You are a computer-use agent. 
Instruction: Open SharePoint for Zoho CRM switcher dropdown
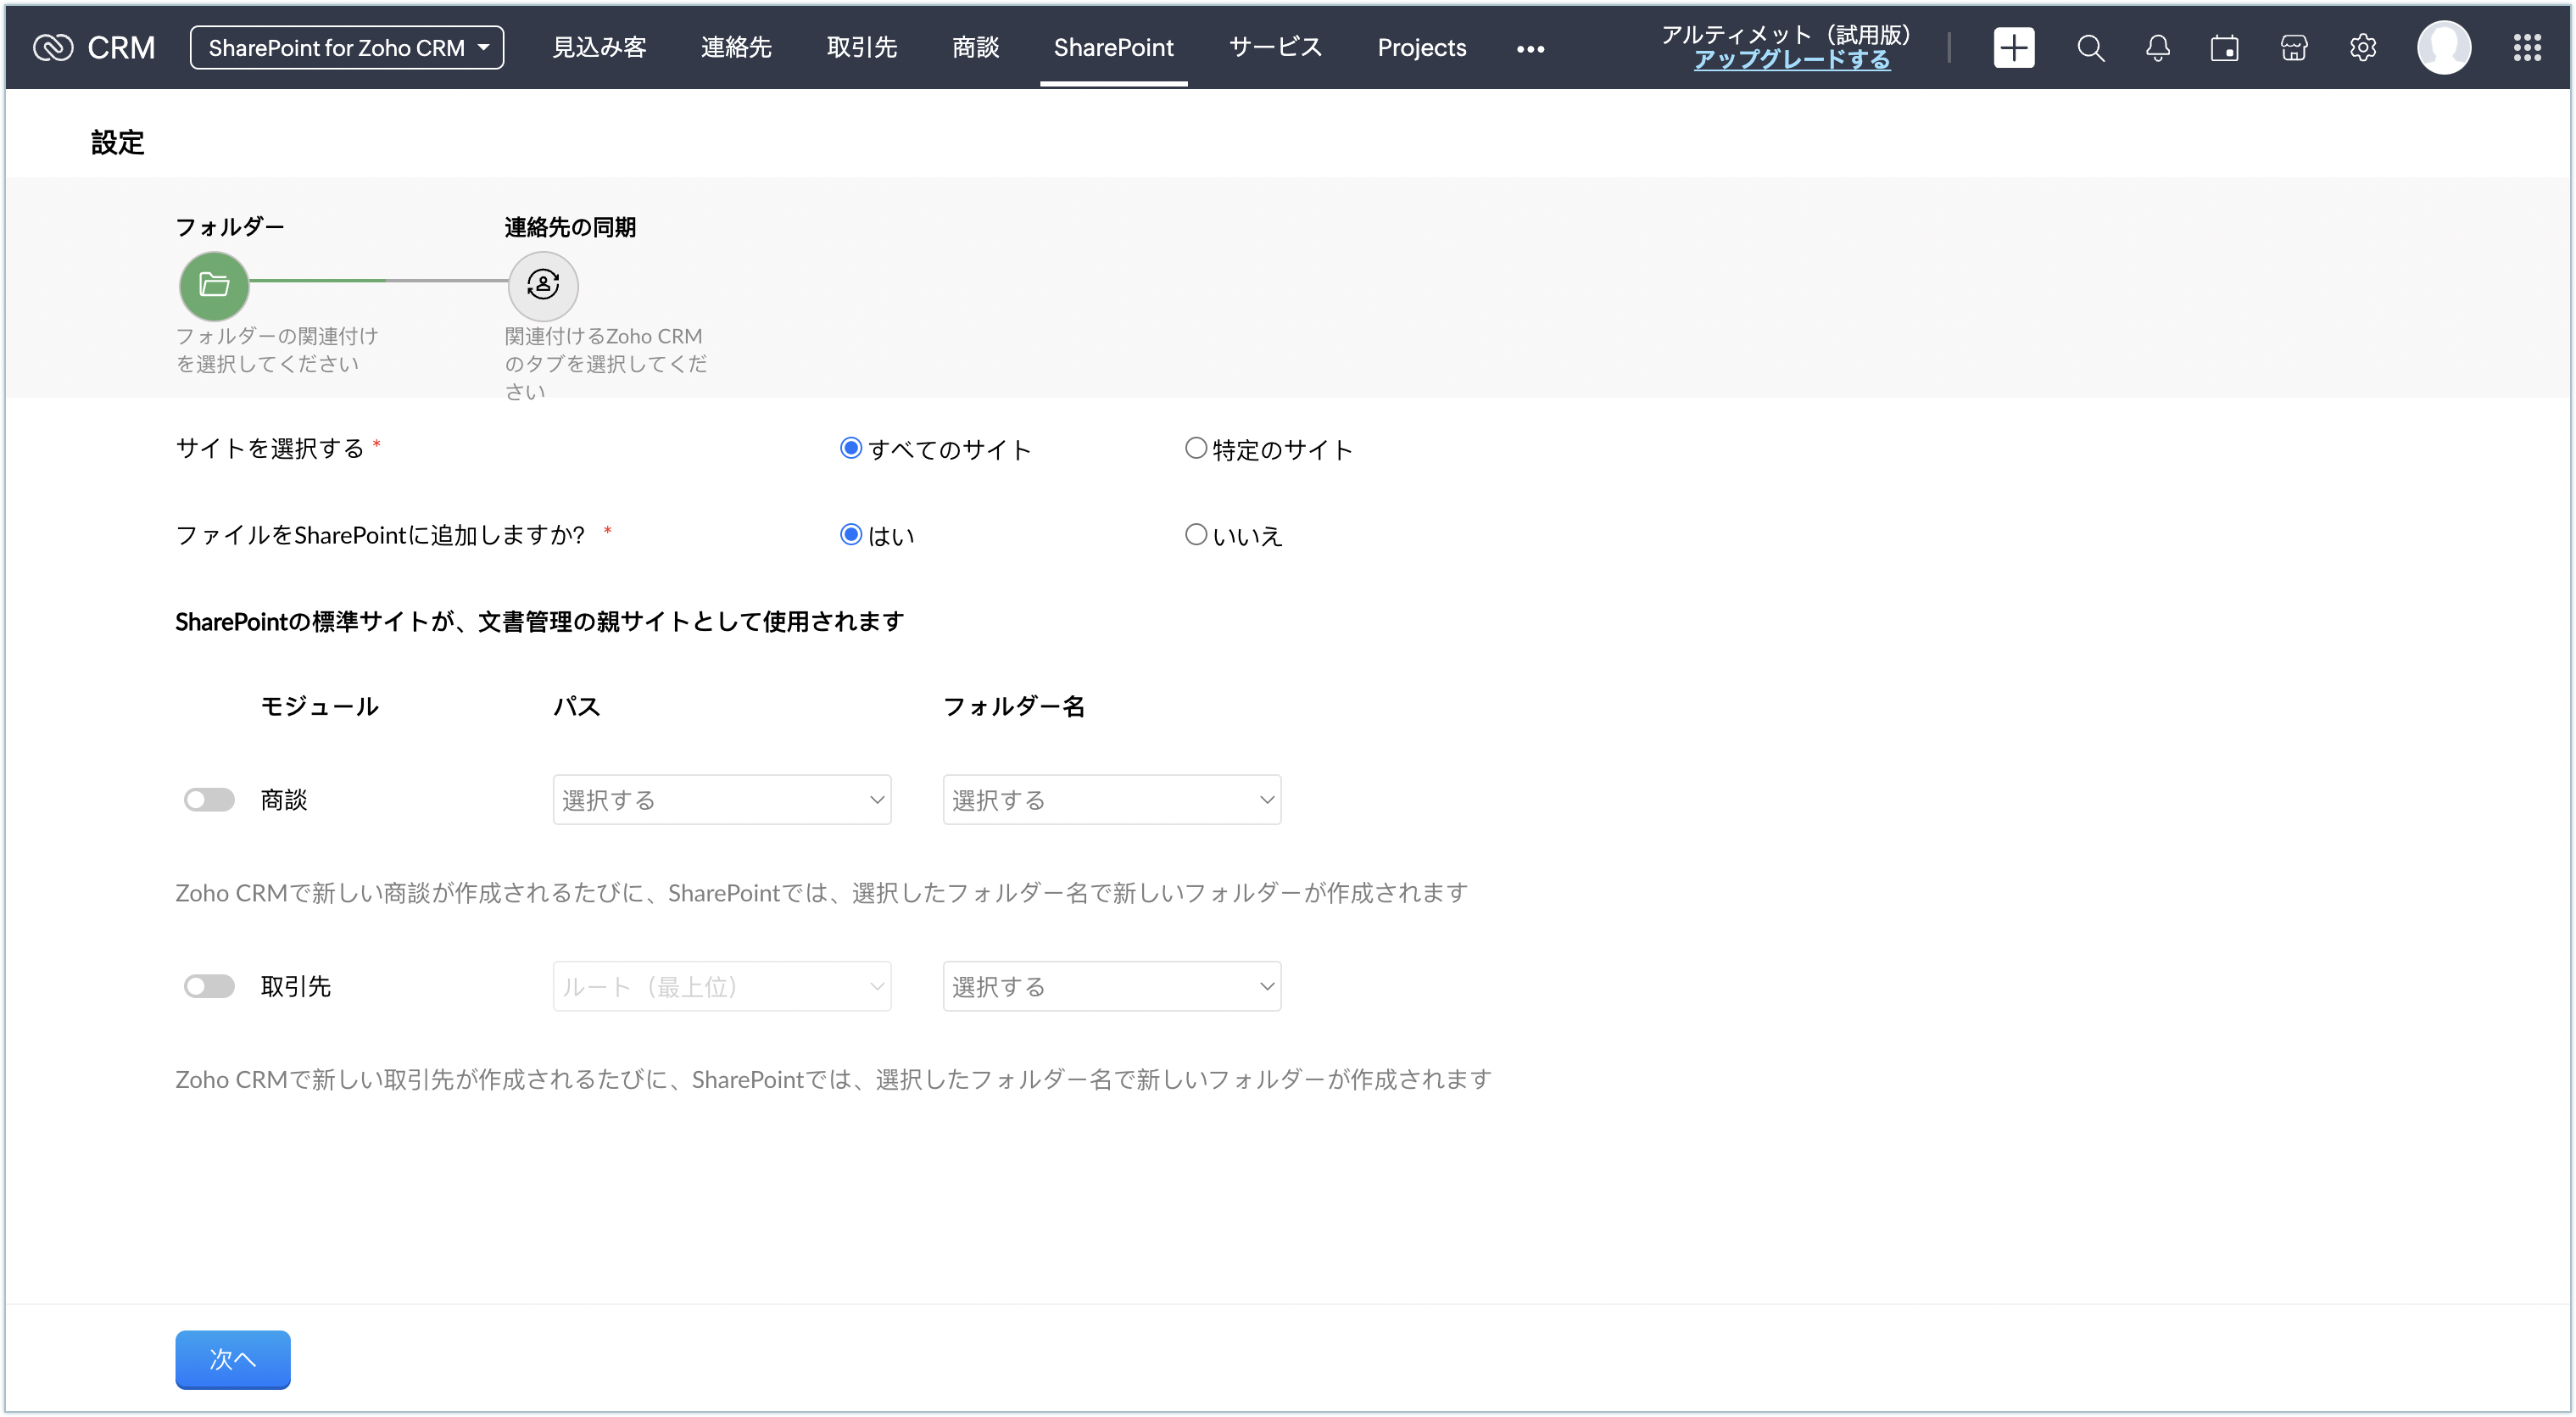click(x=347, y=47)
